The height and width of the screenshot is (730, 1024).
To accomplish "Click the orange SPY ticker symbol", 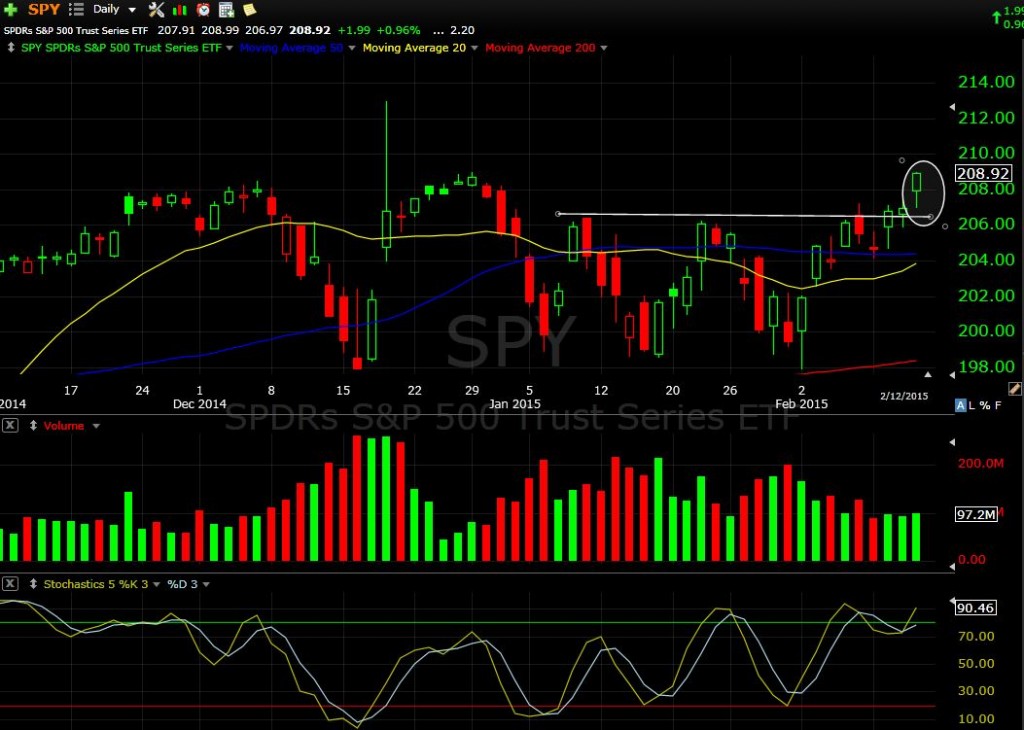I will (44, 9).
